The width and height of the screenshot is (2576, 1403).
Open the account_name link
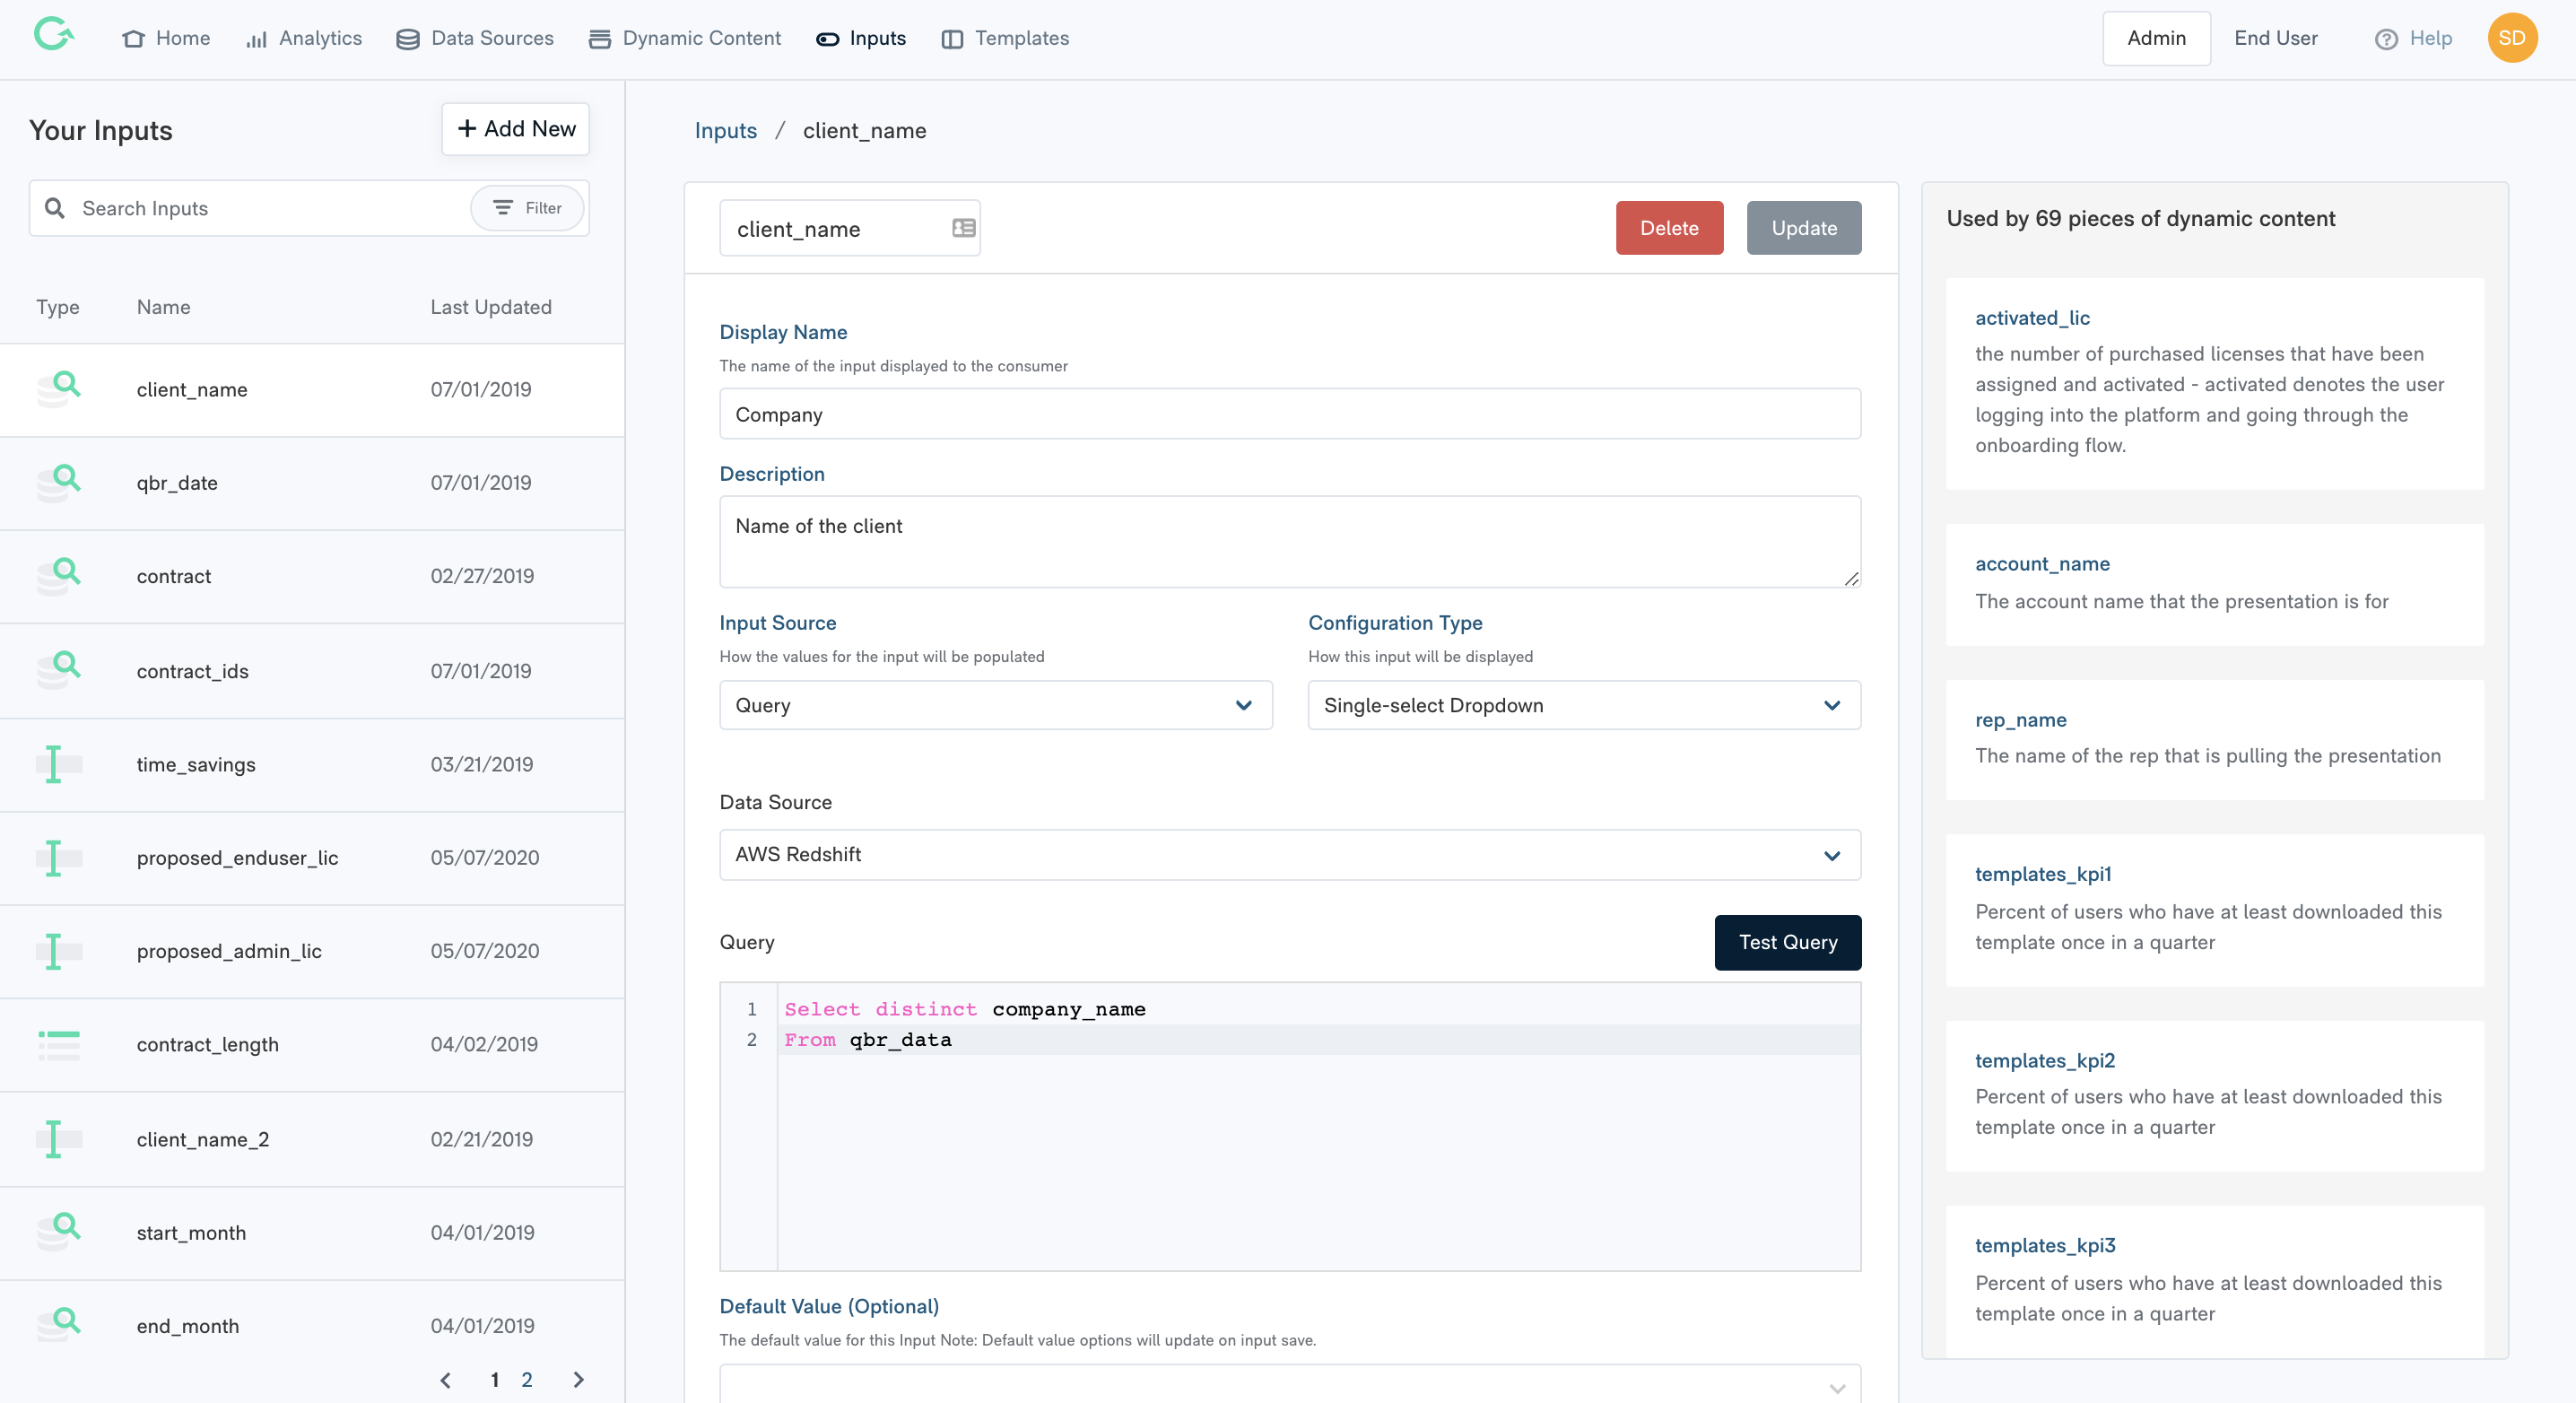pyautogui.click(x=2042, y=564)
